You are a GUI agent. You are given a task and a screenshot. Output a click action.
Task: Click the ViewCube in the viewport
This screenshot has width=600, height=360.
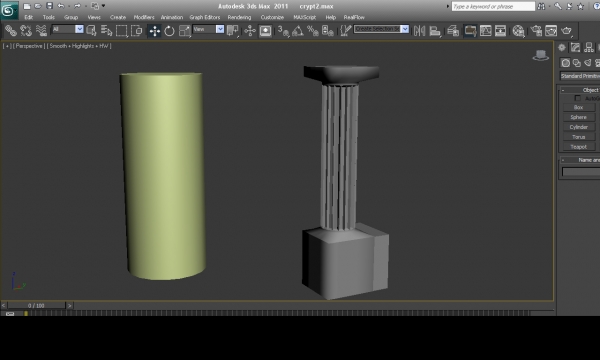tap(541, 55)
